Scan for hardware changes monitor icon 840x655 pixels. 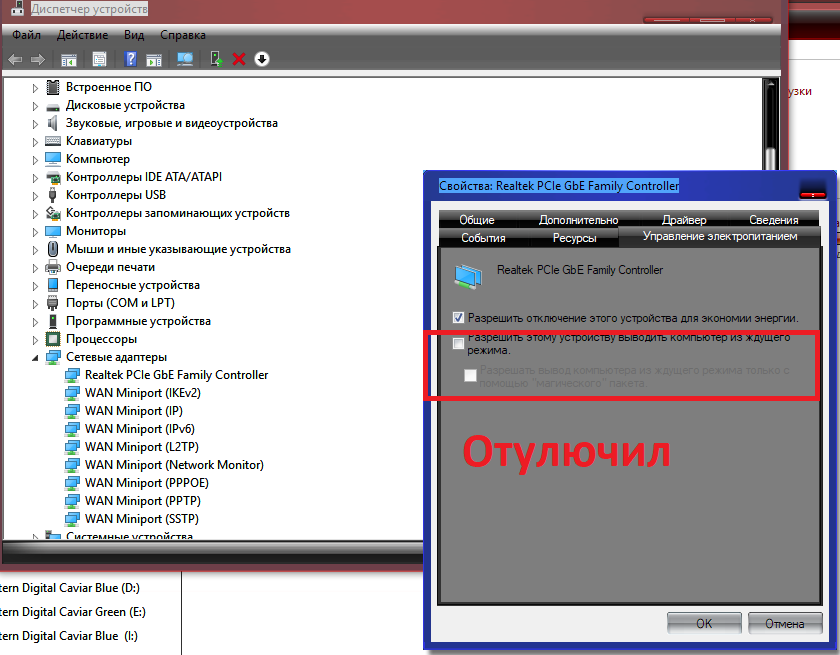[185, 59]
